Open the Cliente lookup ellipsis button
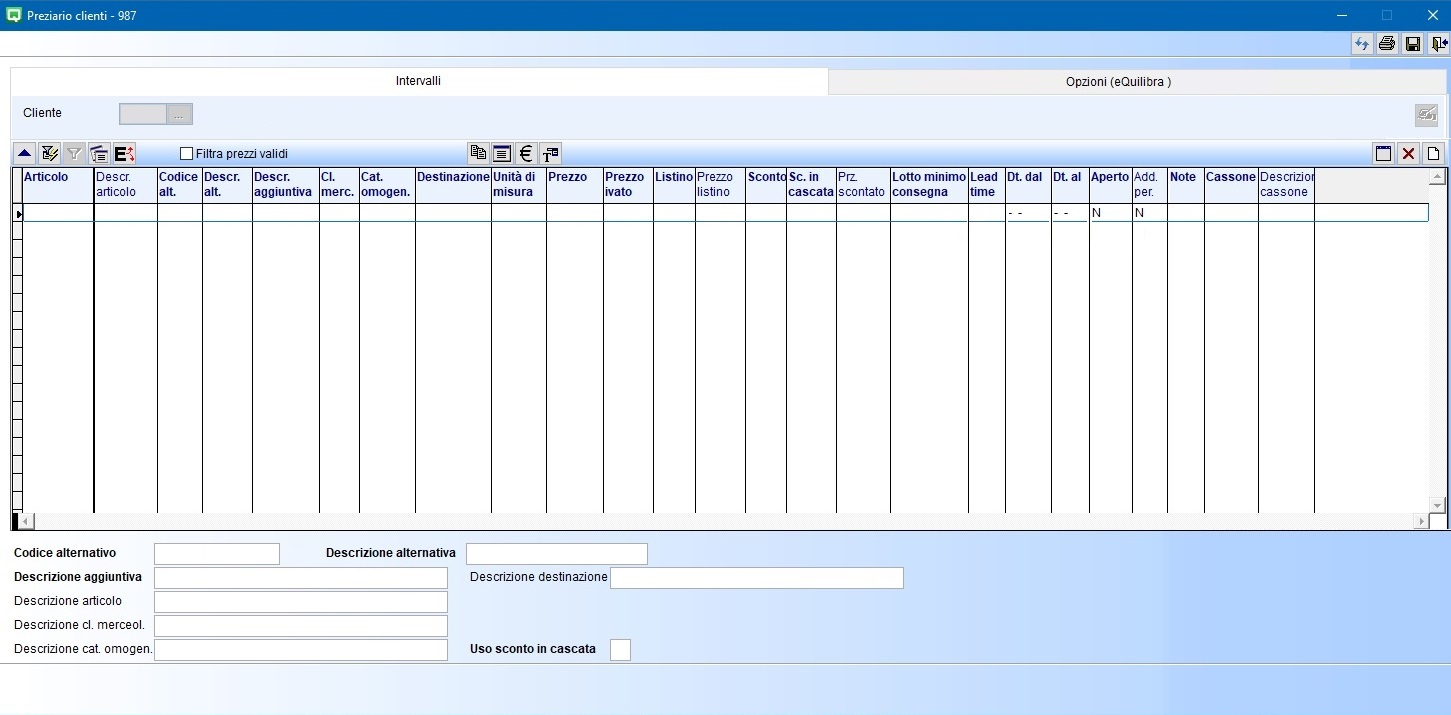 click(179, 114)
